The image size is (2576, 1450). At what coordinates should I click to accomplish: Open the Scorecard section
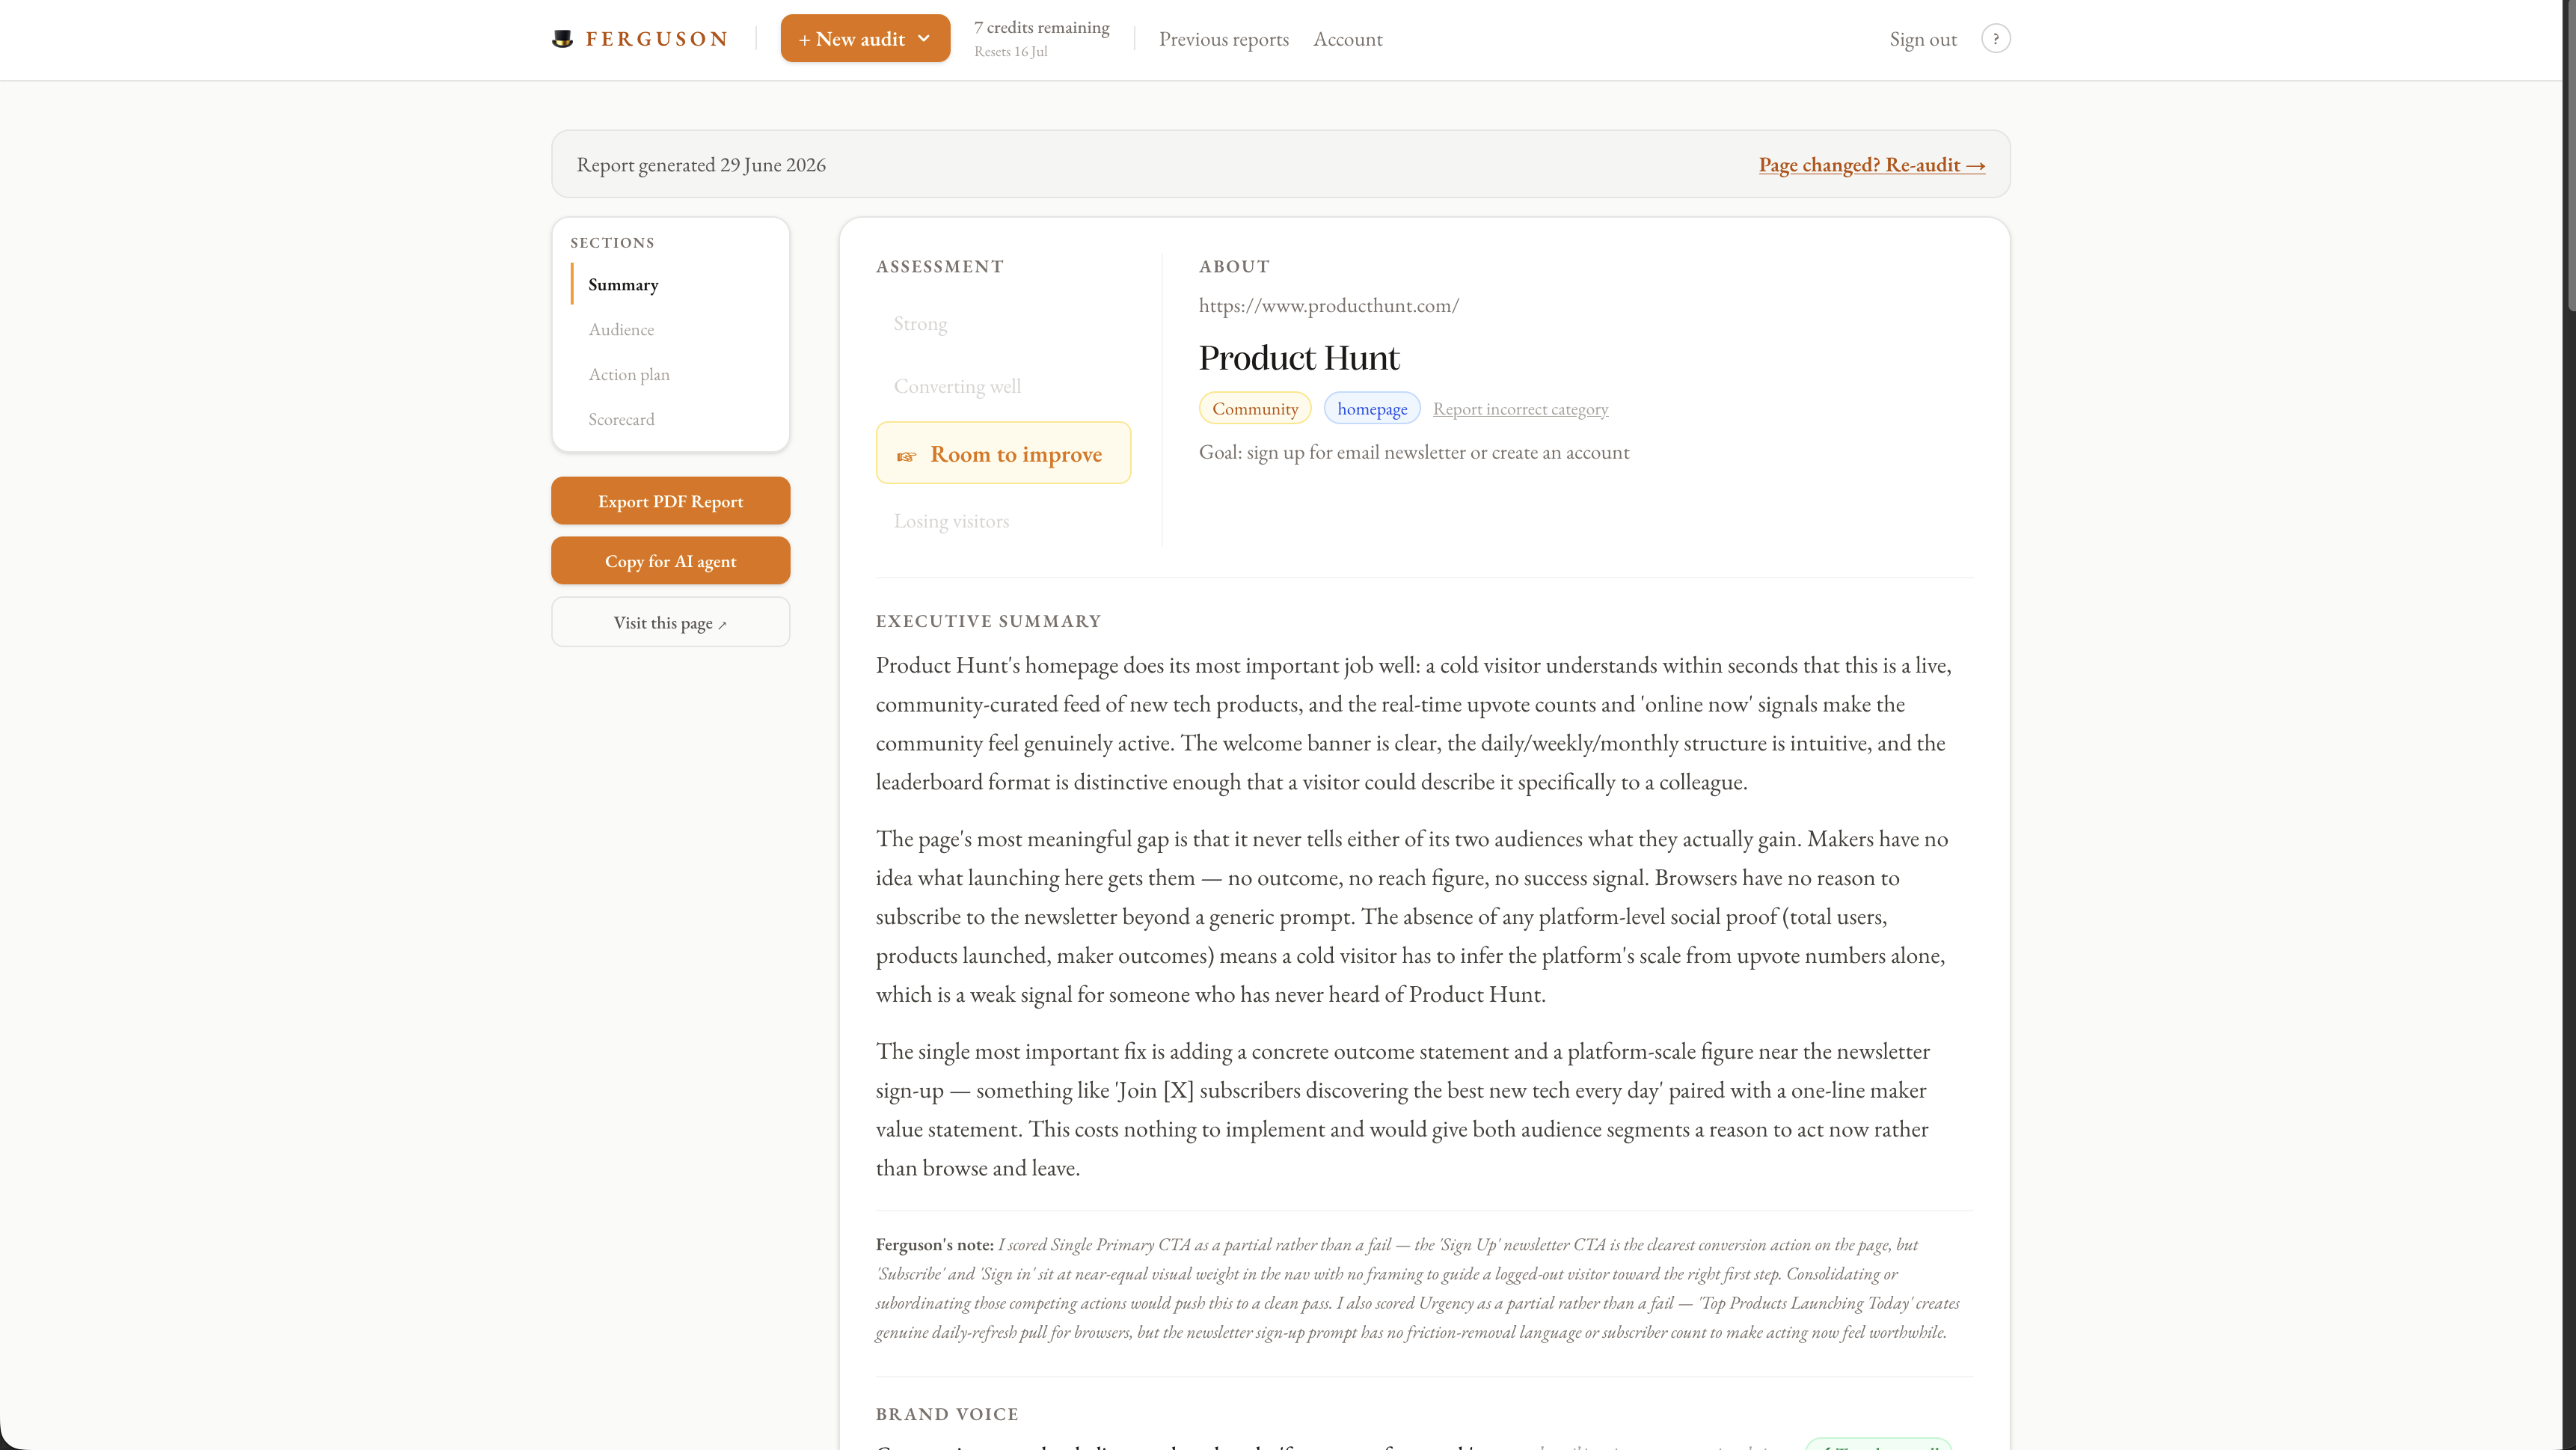click(x=621, y=419)
